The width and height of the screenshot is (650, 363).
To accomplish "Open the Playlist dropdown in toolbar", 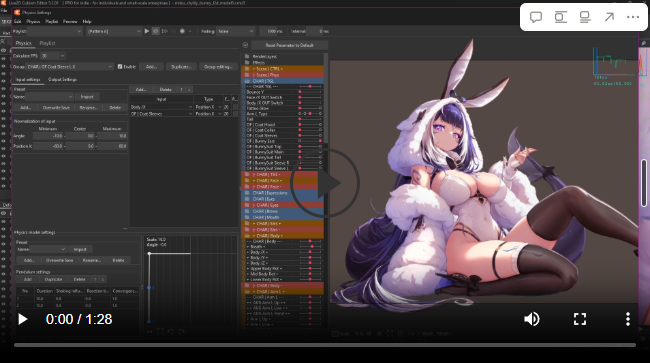I will [54, 31].
